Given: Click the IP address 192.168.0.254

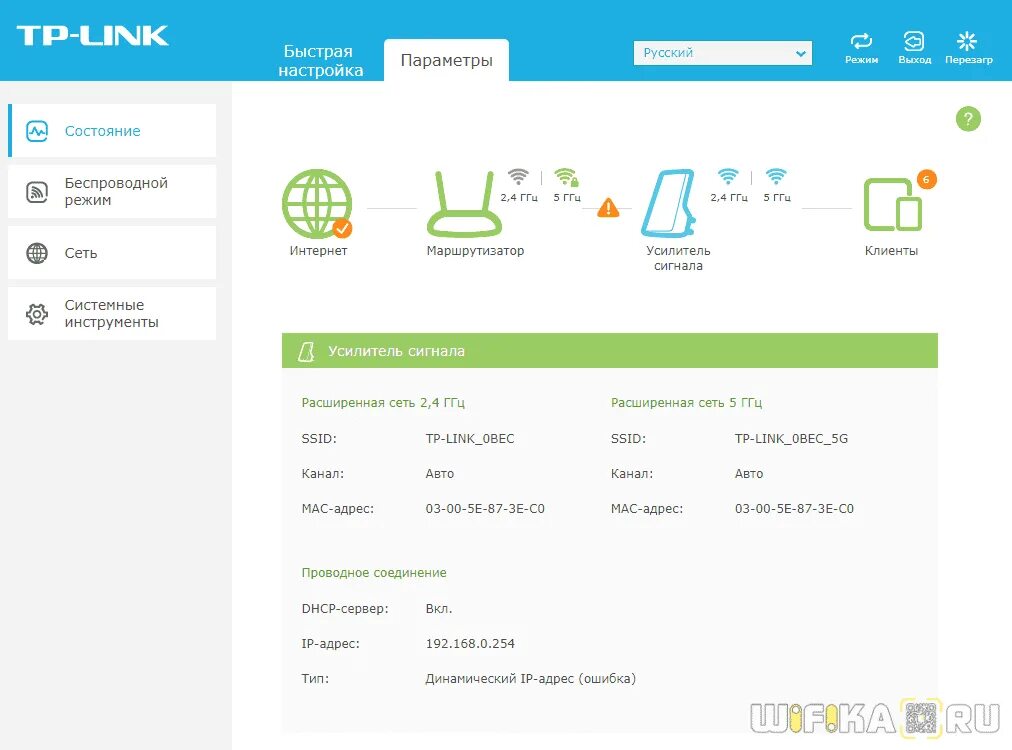Looking at the screenshot, I should [470, 644].
